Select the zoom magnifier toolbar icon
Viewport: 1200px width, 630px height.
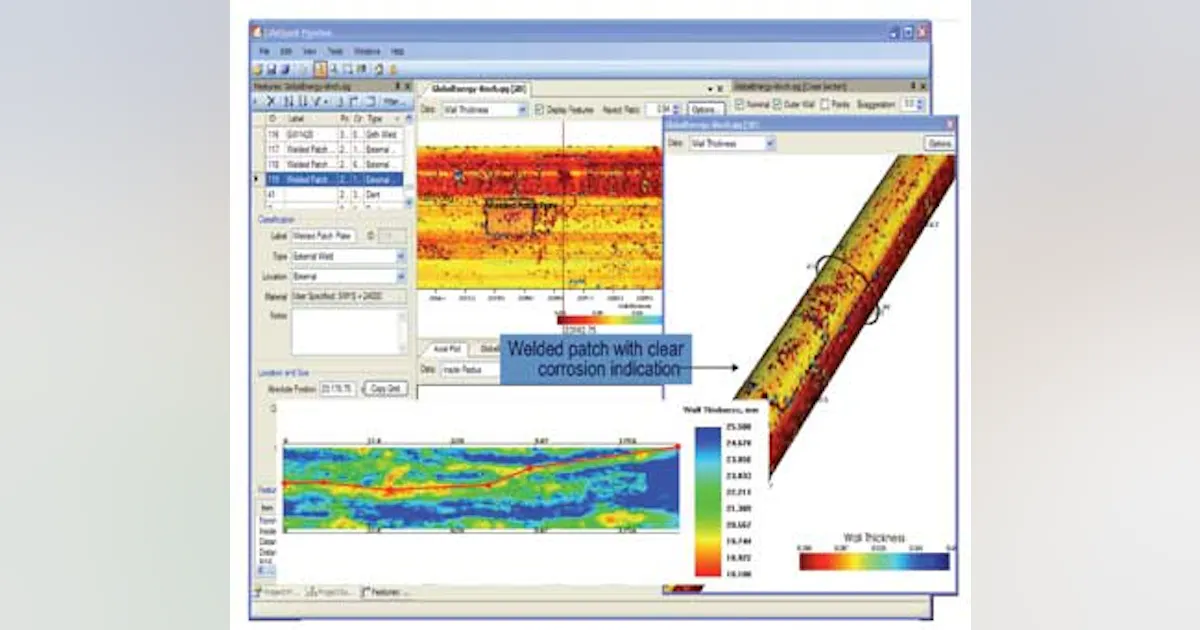[x=334, y=69]
